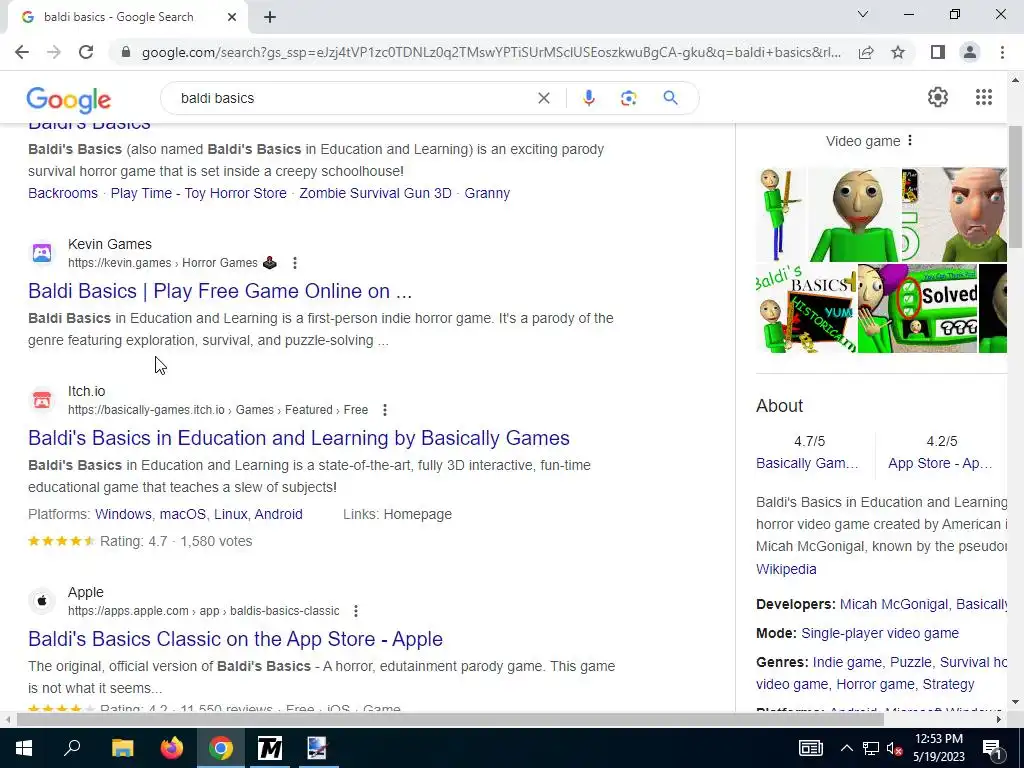The width and height of the screenshot is (1024, 768).
Task: Open more options for Kevin Games result
Action: point(295,263)
